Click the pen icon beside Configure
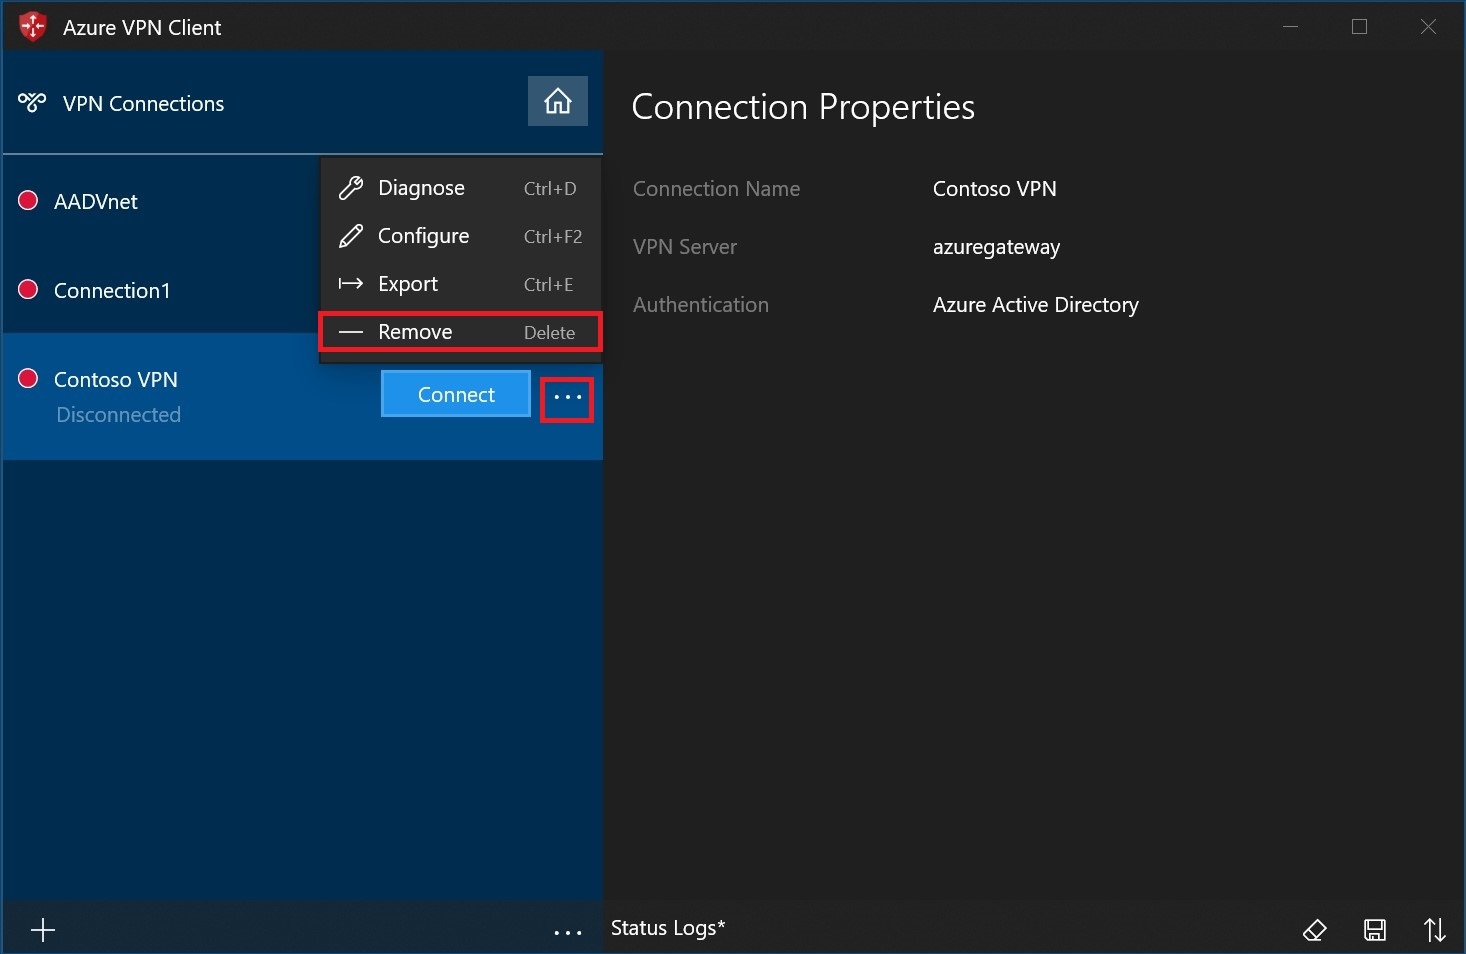Image resolution: width=1466 pixels, height=954 pixels. click(350, 235)
